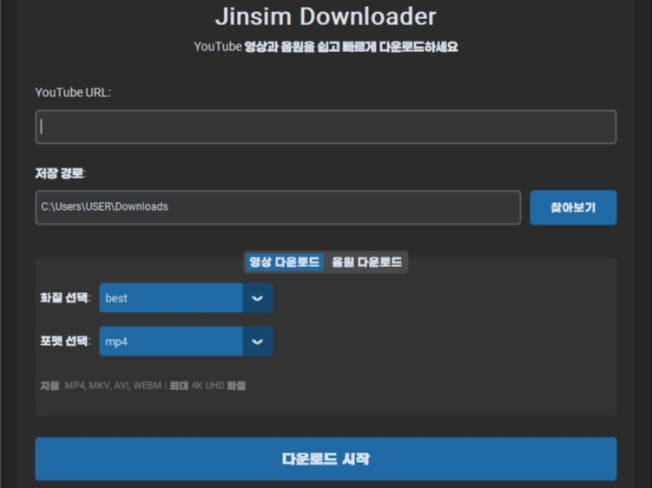Screen dimensions: 652x488
Task: Click the chevron icon on 포맷 선택 dropdown
Action: 257,341
